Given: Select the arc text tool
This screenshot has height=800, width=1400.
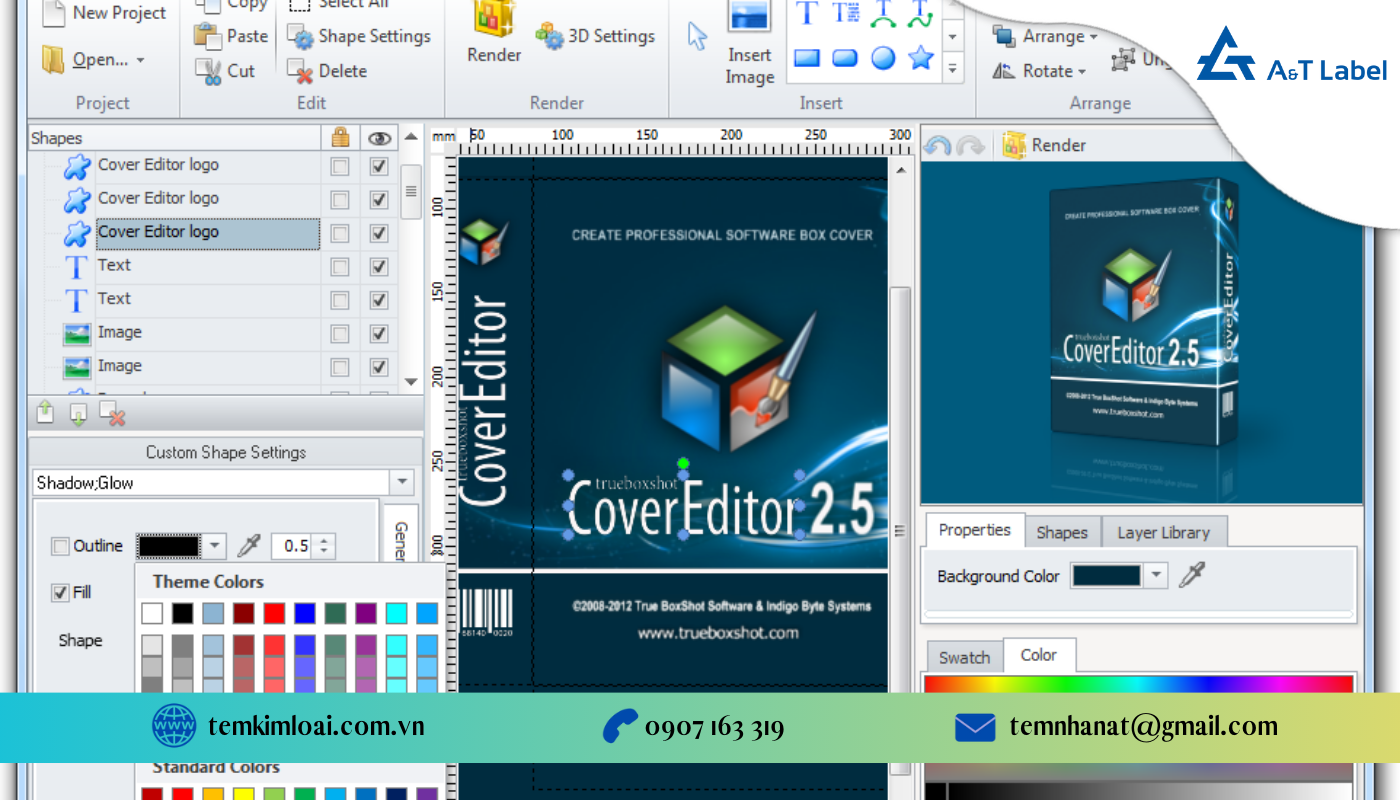Looking at the screenshot, I should pyautogui.click(x=883, y=12).
